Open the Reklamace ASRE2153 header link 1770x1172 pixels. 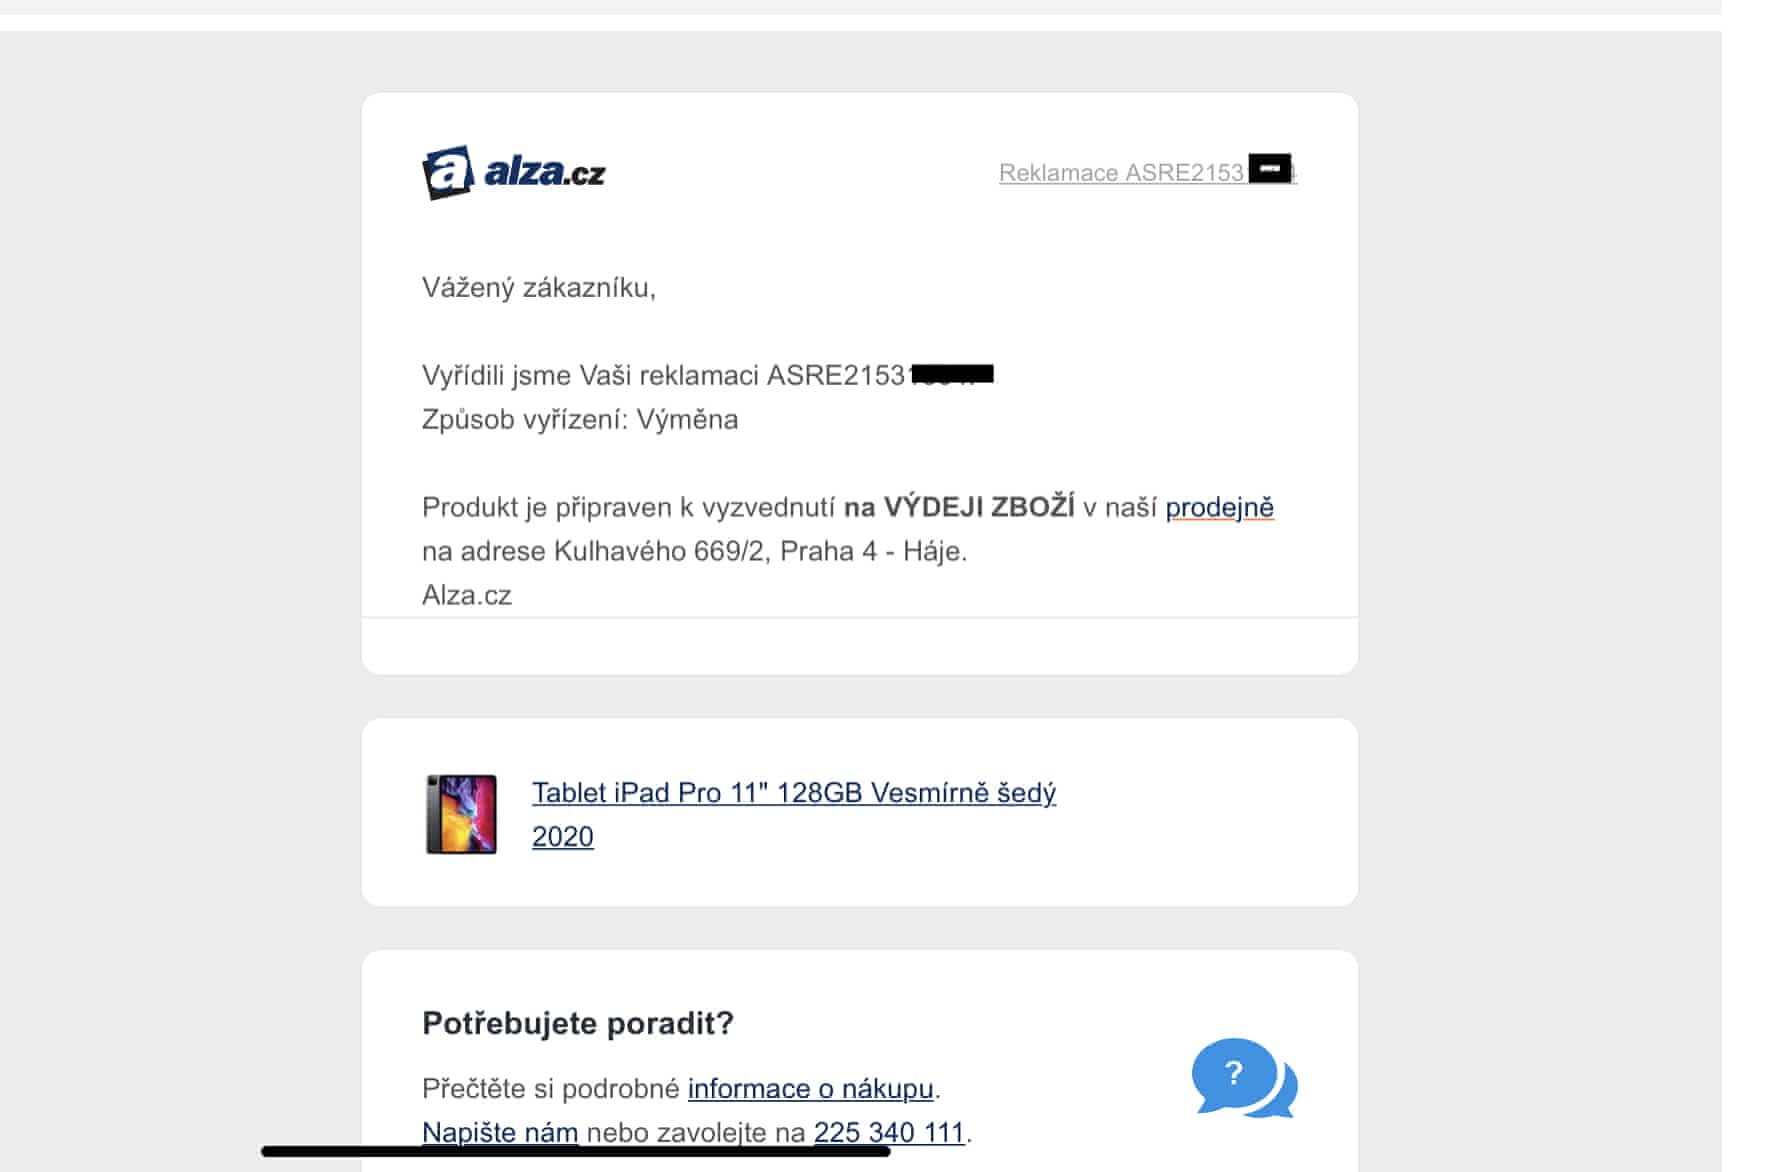pyautogui.click(x=1147, y=172)
